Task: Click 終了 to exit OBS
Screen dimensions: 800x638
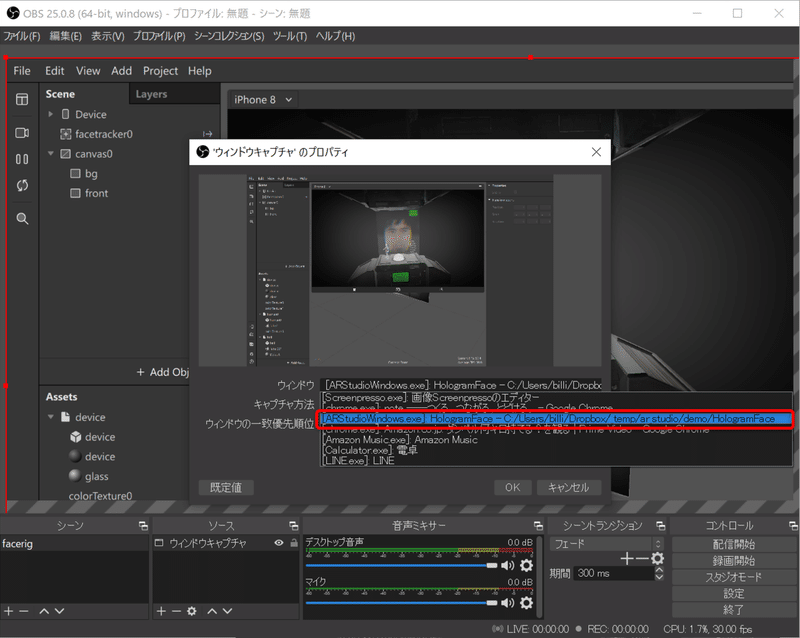Action: [734, 609]
